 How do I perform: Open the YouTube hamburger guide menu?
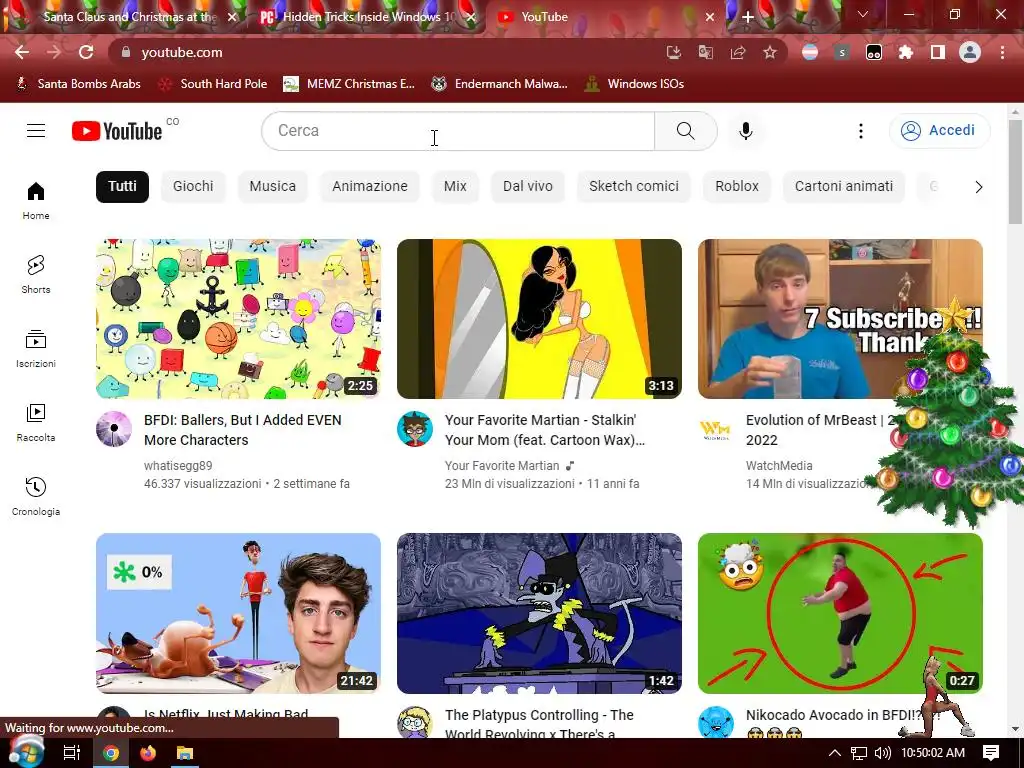click(36, 131)
